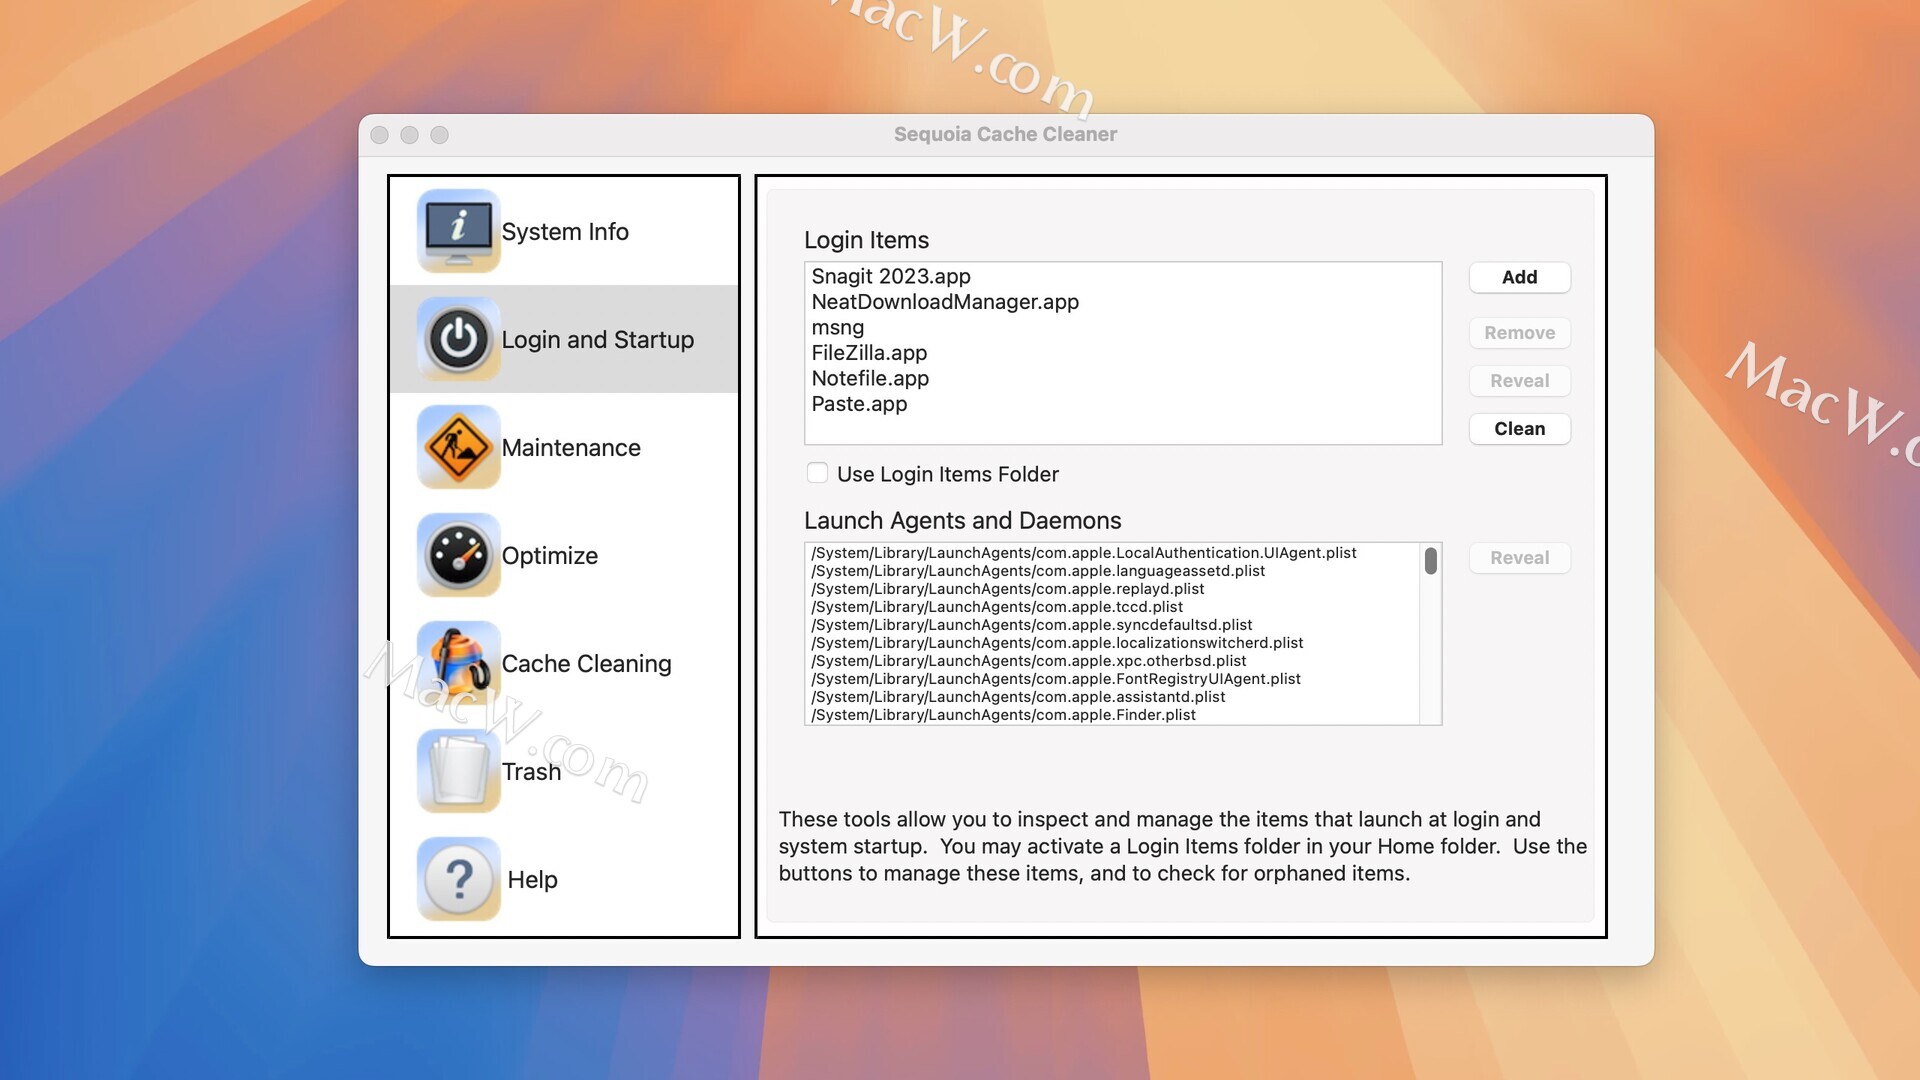Image resolution: width=1920 pixels, height=1080 pixels.
Task: Go to the Cache Cleaning section label
Action: click(x=586, y=664)
